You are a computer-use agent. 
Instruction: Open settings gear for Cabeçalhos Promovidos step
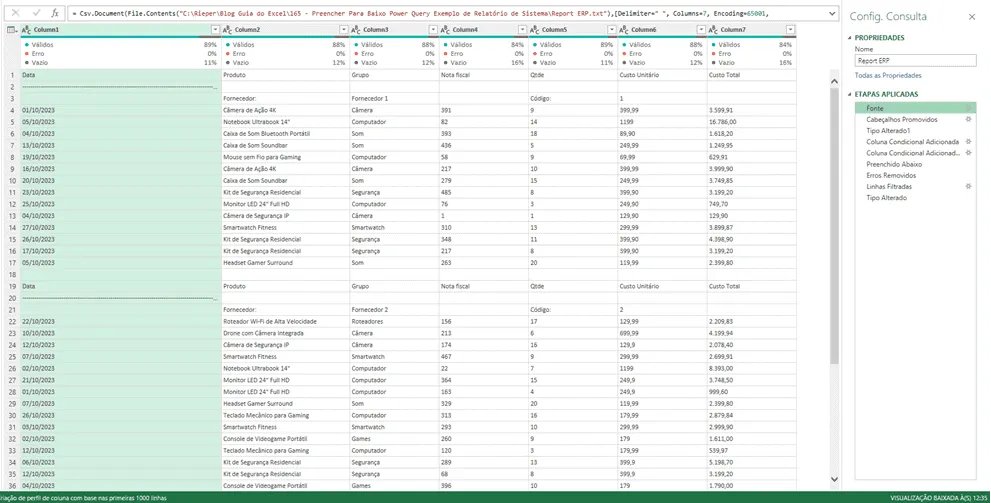coord(968,119)
